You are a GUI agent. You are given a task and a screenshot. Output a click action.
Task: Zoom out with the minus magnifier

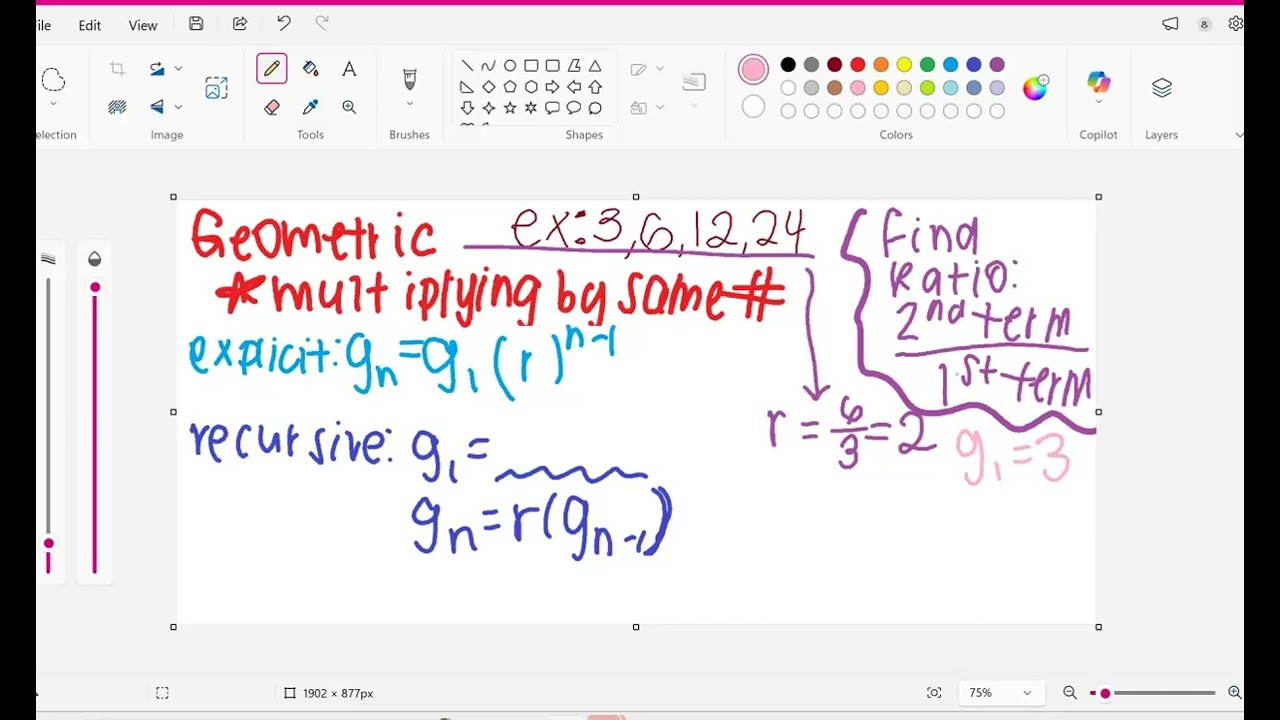[x=1069, y=693]
